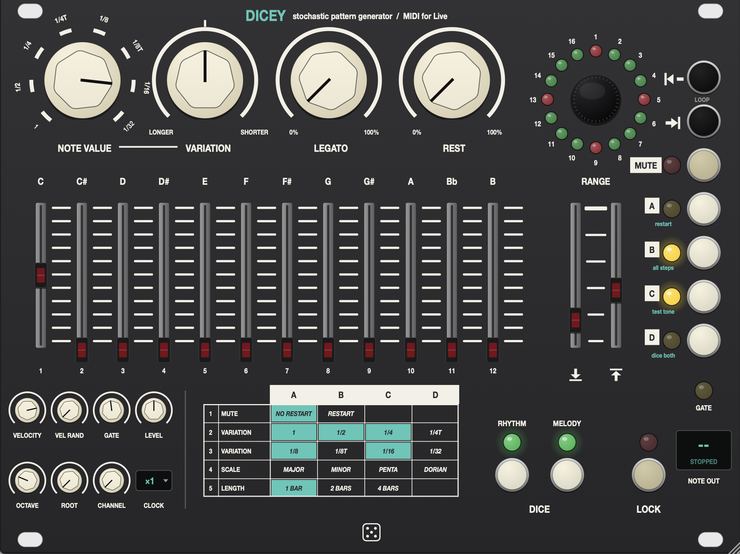Click the range upper limit arrow icon
740x554 pixels.
tap(615, 375)
